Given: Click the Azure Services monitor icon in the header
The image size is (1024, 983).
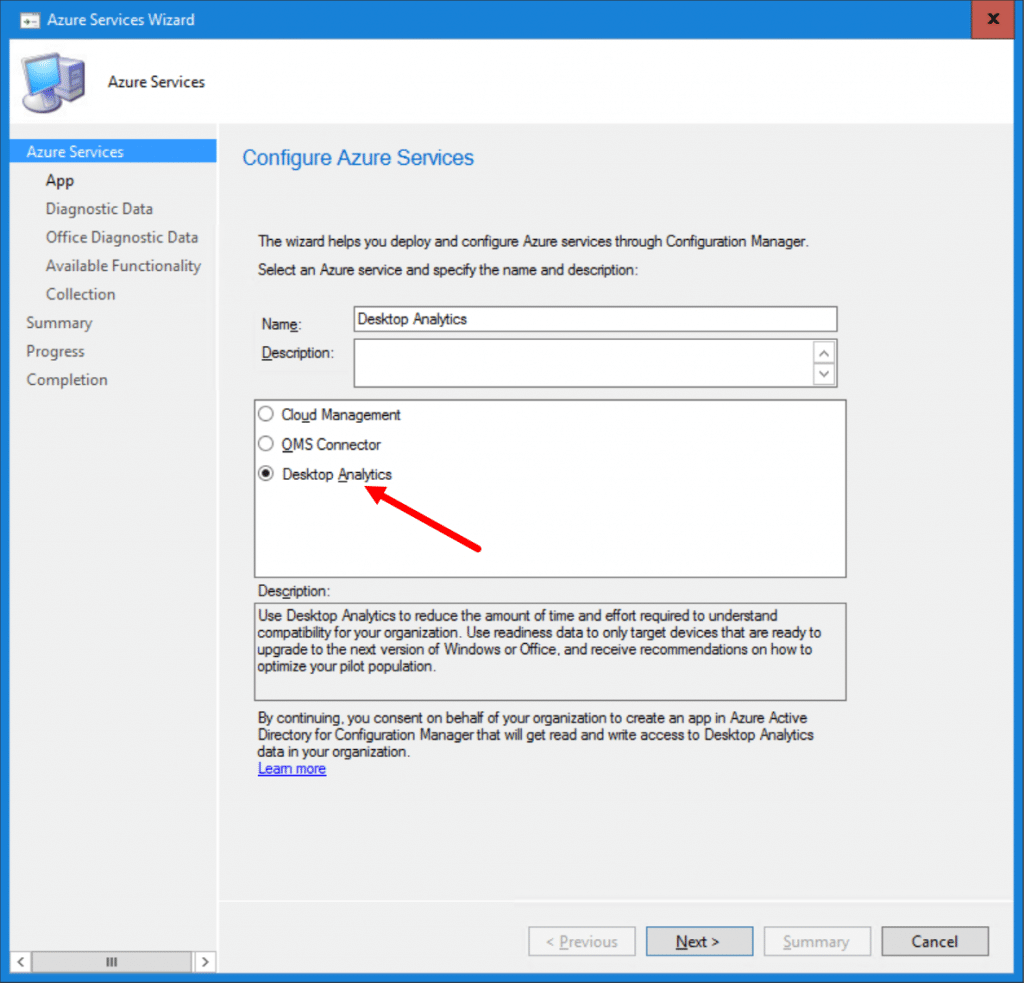Looking at the screenshot, I should coord(55,80).
